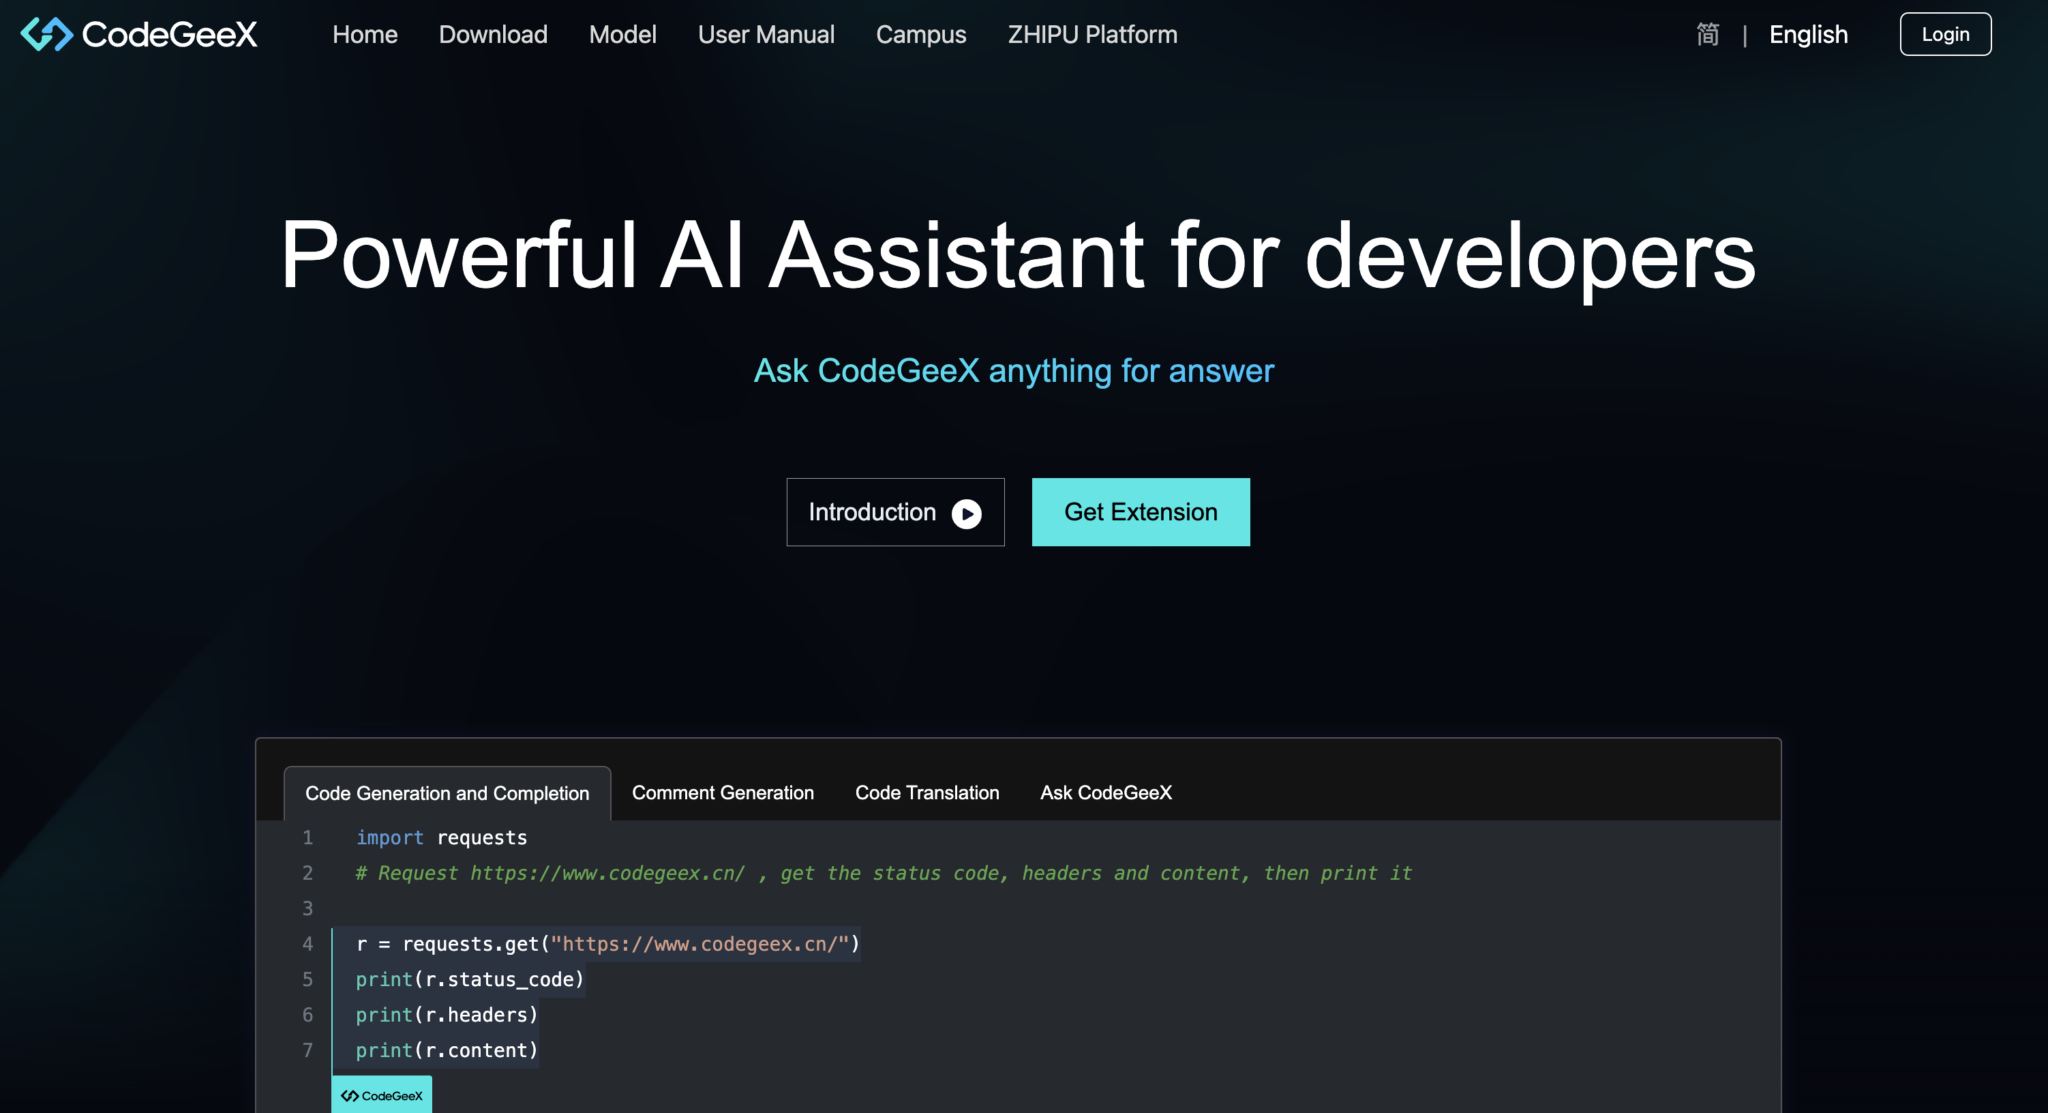Screen dimensions: 2048x1113
Task: Open the ZHIPU Platform menu
Action: 1092,34
